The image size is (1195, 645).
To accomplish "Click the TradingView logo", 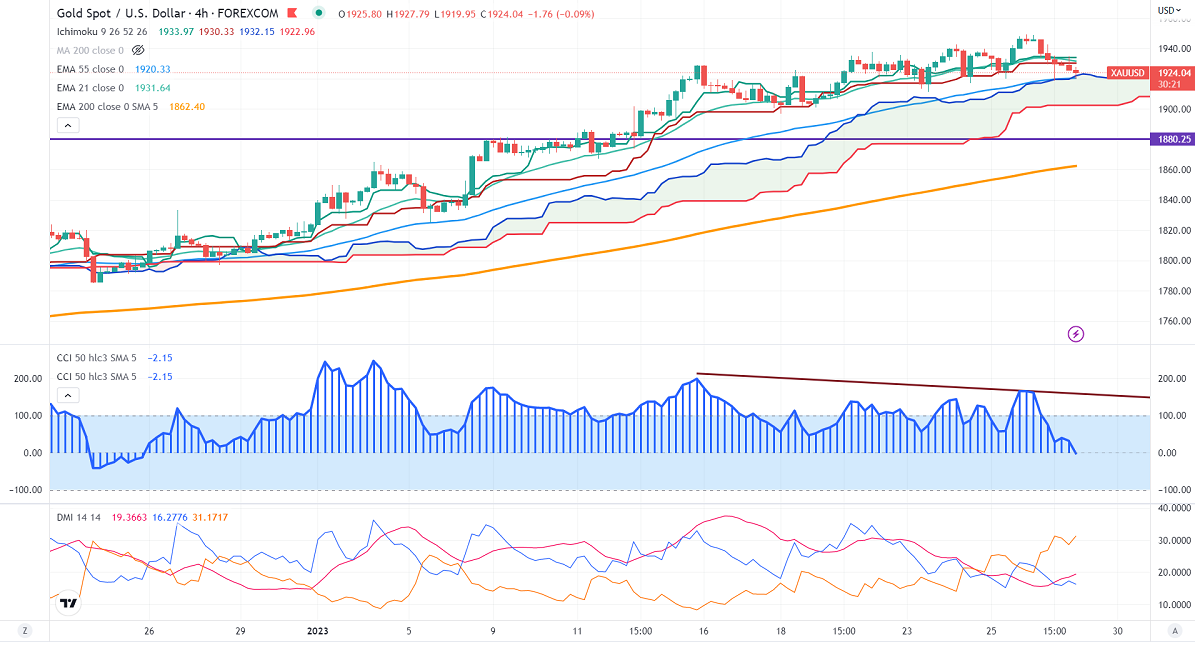I will [x=68, y=603].
